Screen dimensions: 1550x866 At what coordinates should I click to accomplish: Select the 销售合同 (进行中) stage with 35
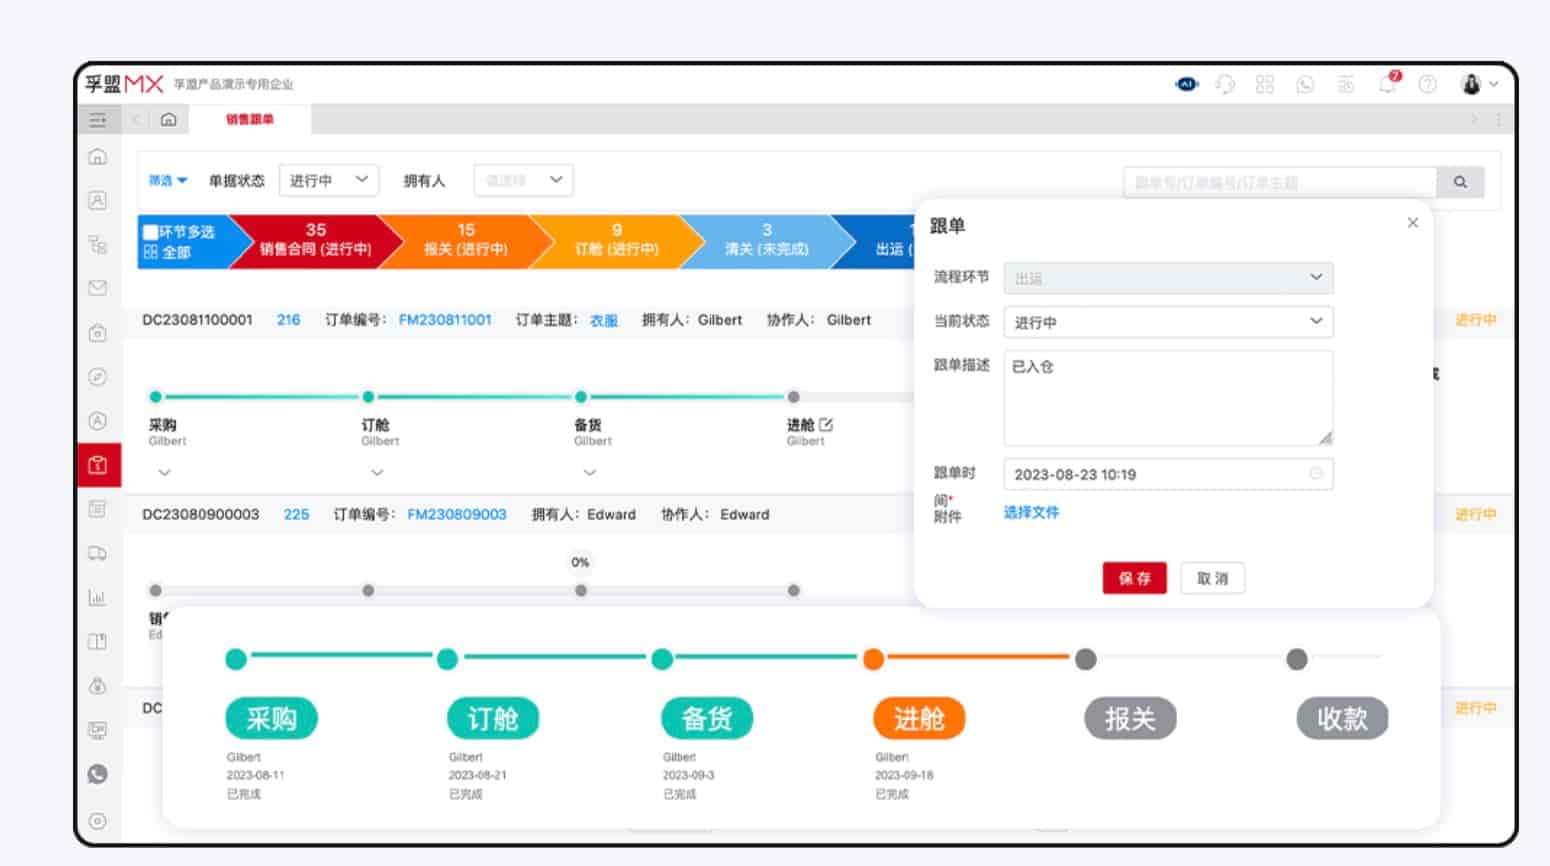pos(315,240)
